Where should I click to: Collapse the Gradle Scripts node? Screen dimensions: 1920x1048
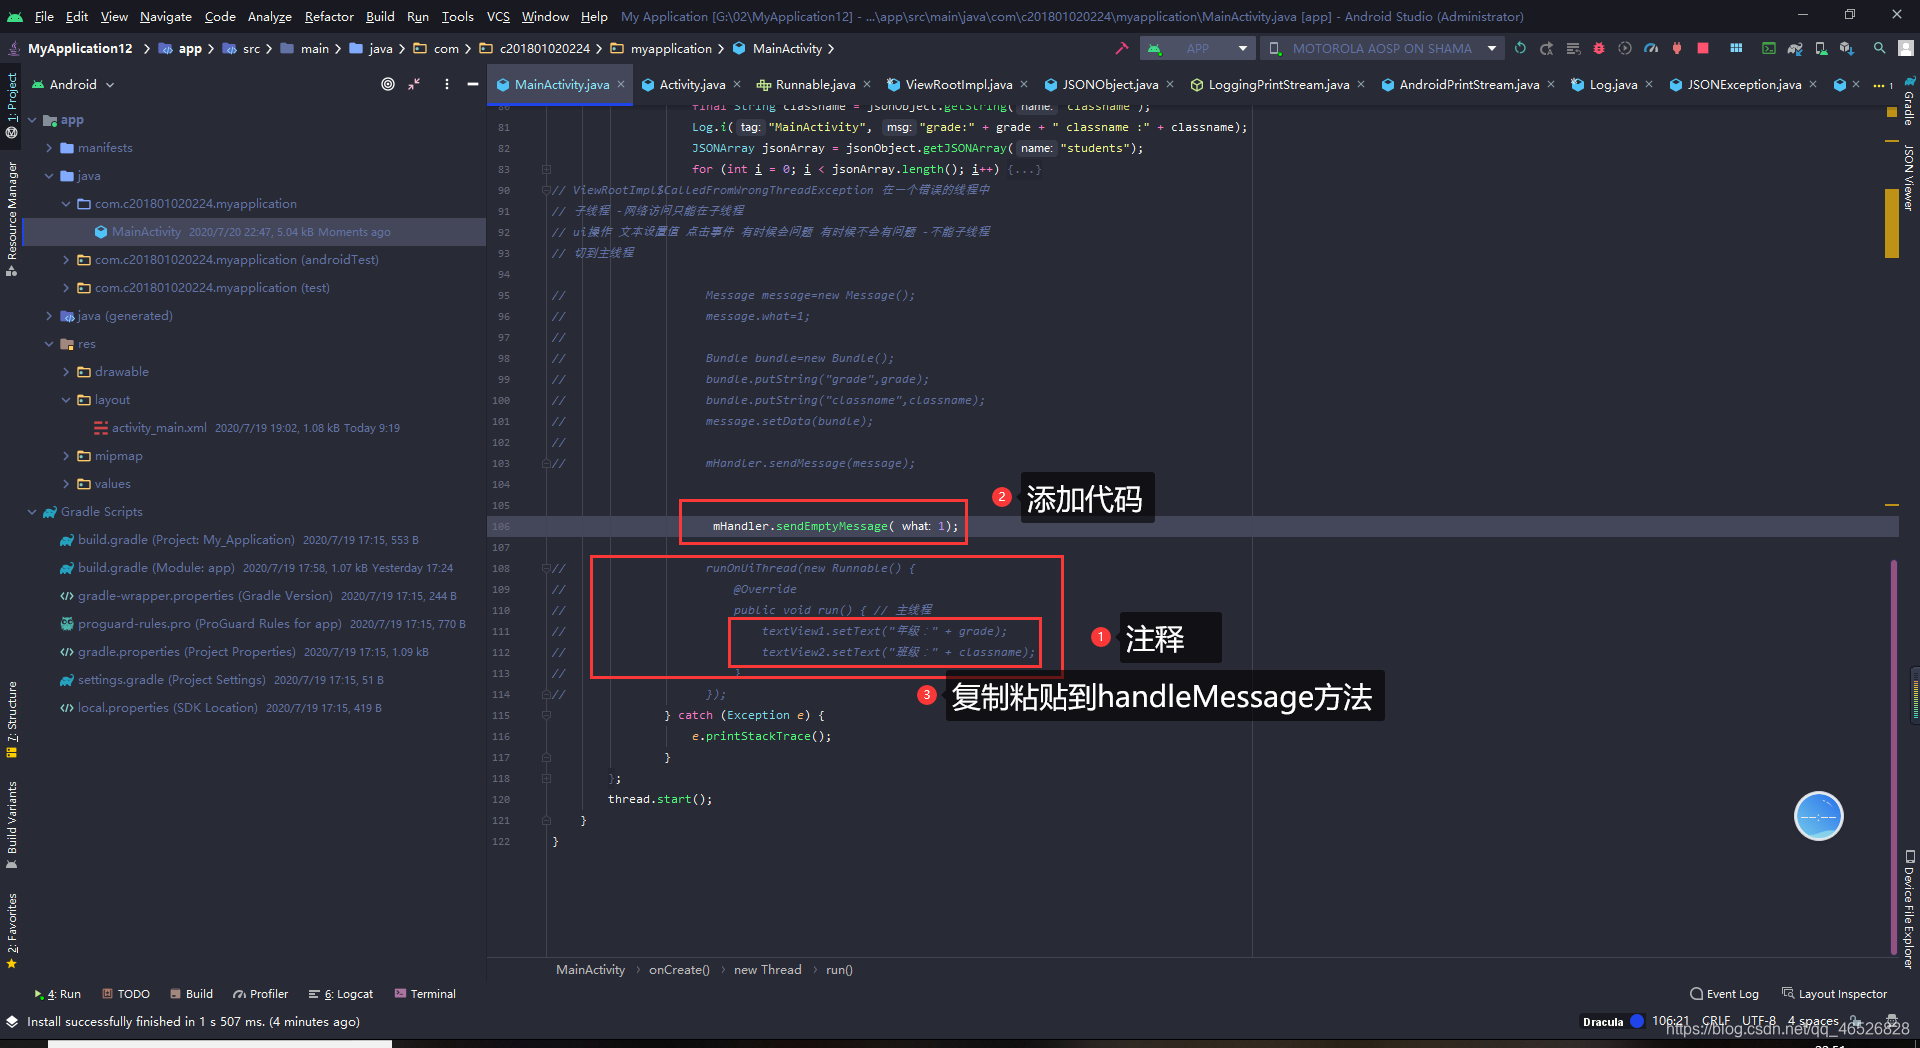32,512
